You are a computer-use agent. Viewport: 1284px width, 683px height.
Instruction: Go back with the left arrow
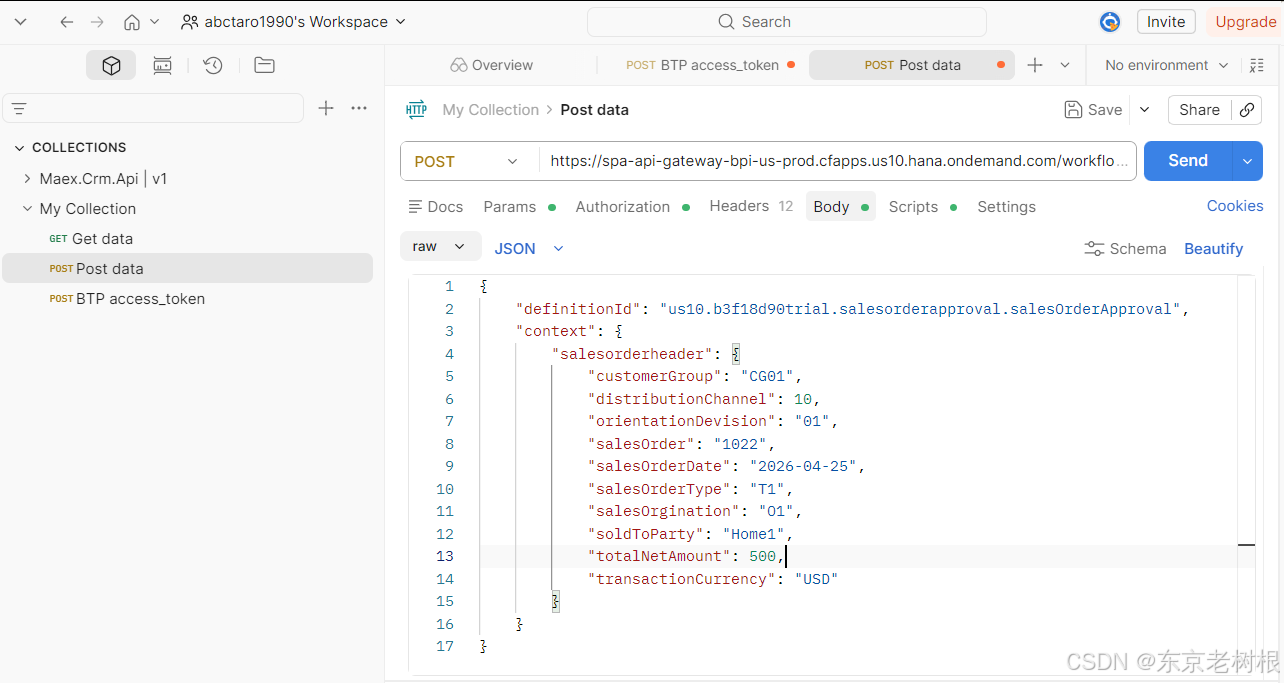click(x=66, y=22)
